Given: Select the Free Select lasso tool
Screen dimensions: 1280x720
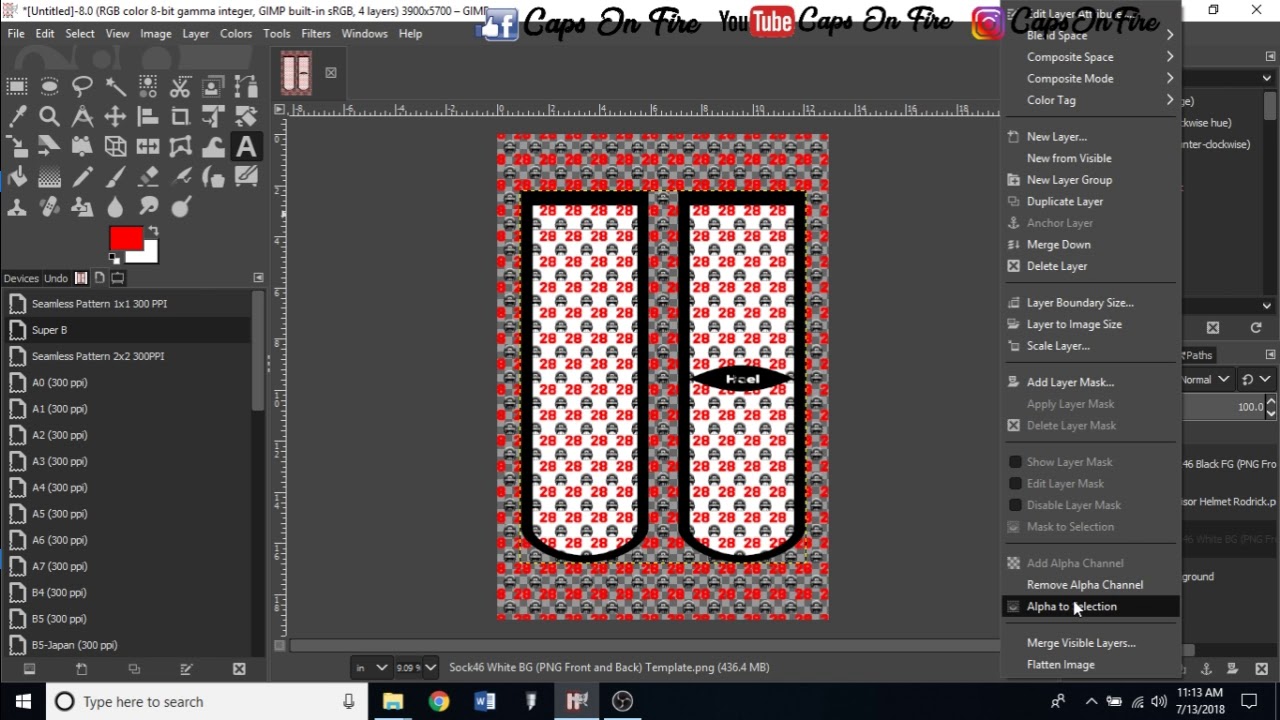Looking at the screenshot, I should click(x=82, y=86).
